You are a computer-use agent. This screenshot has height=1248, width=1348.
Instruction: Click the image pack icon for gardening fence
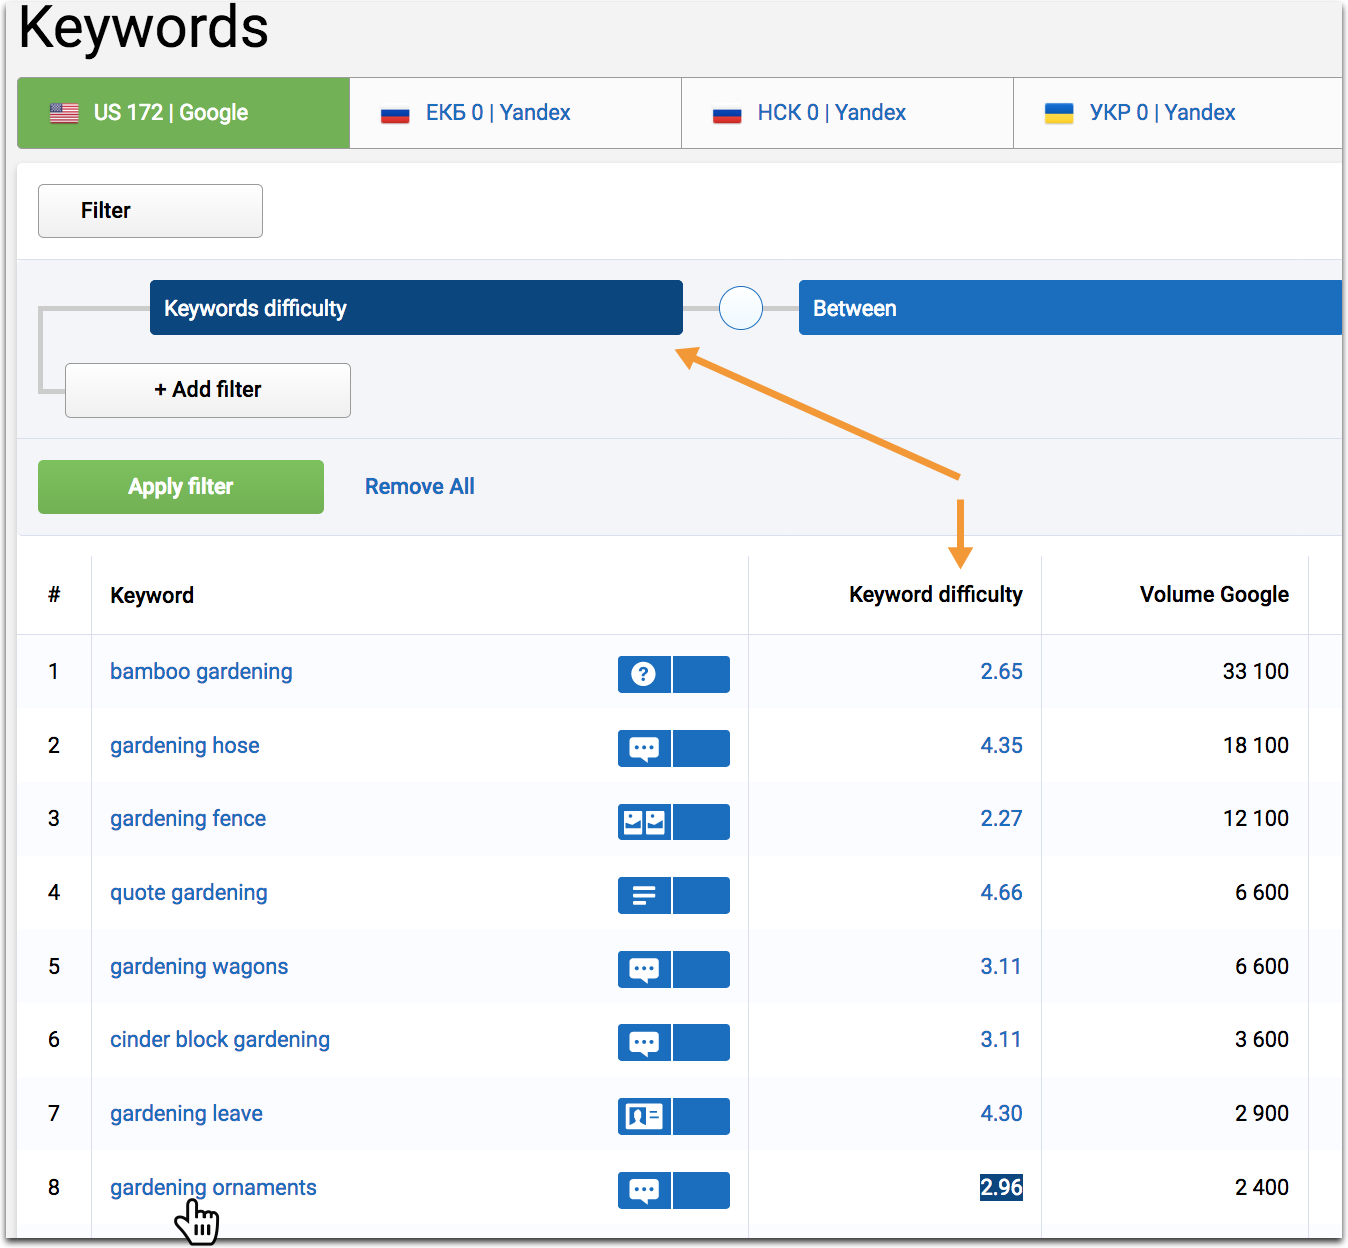tap(644, 822)
